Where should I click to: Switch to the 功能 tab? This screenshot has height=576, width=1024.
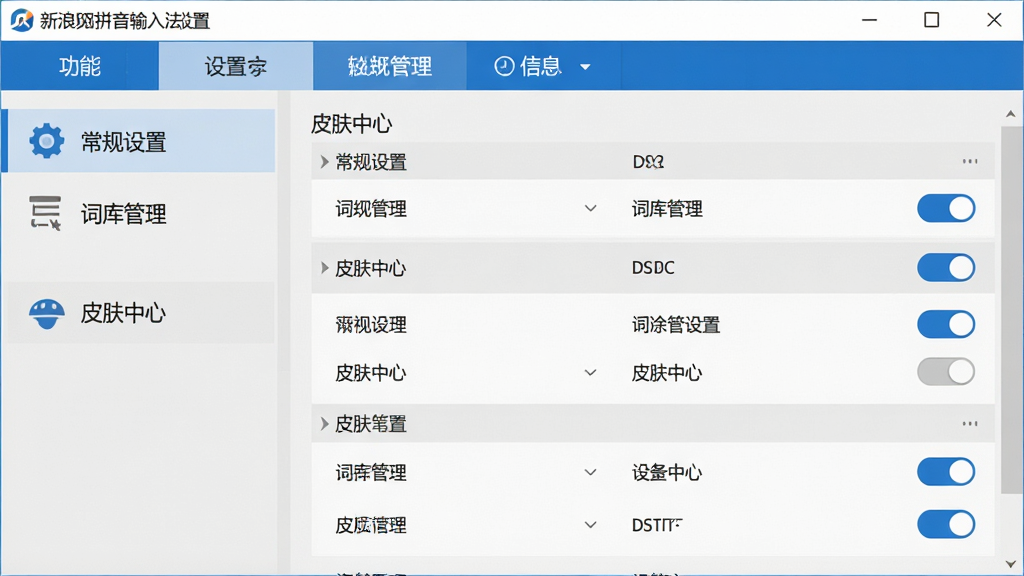pyautogui.click(x=80, y=66)
